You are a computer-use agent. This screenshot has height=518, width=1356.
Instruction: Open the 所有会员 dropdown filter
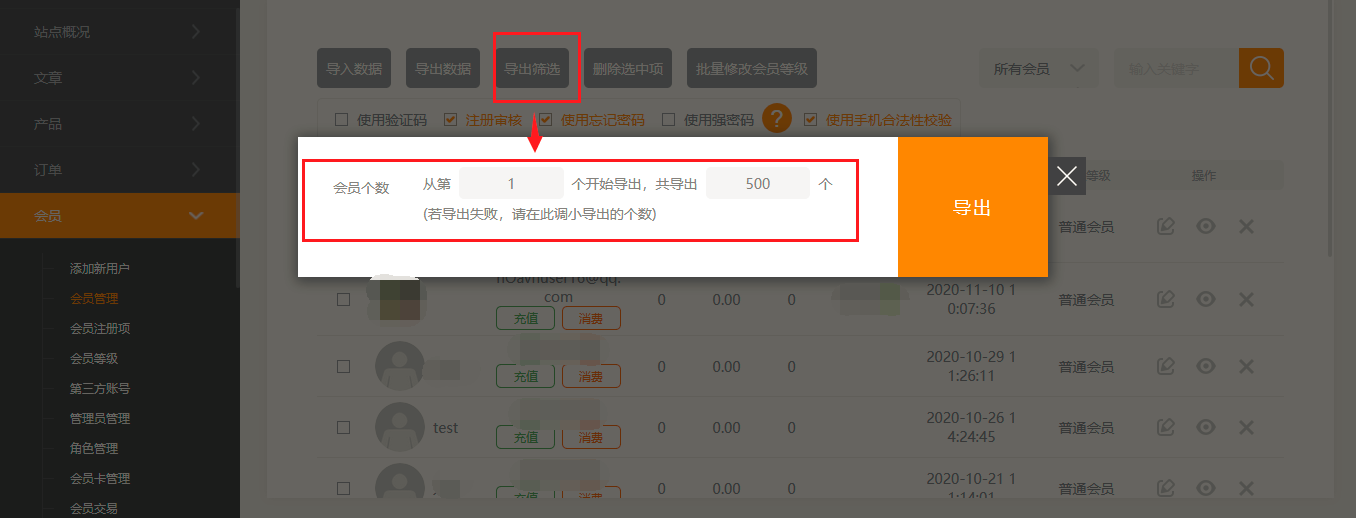point(1039,69)
